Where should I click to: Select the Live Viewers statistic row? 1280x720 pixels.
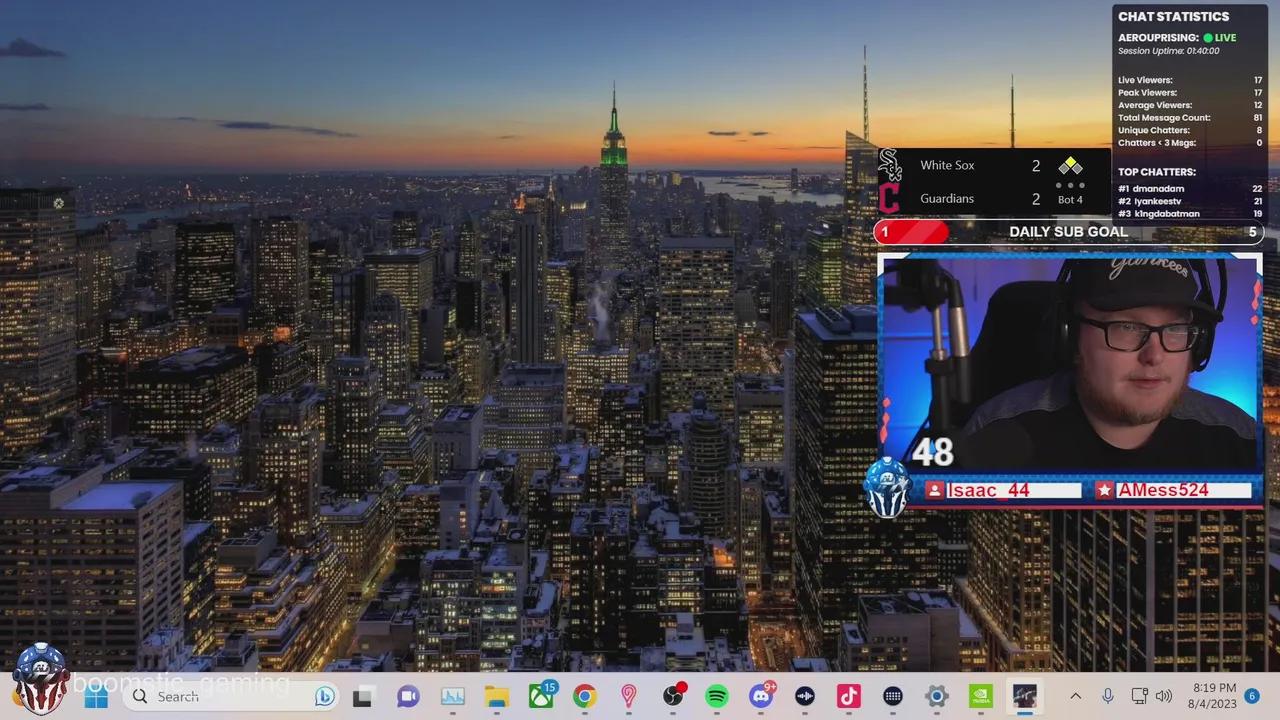1190,80
